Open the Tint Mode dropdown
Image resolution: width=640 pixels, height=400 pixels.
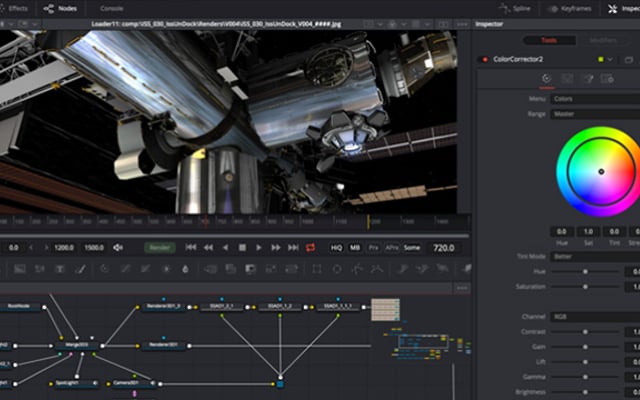coord(595,256)
